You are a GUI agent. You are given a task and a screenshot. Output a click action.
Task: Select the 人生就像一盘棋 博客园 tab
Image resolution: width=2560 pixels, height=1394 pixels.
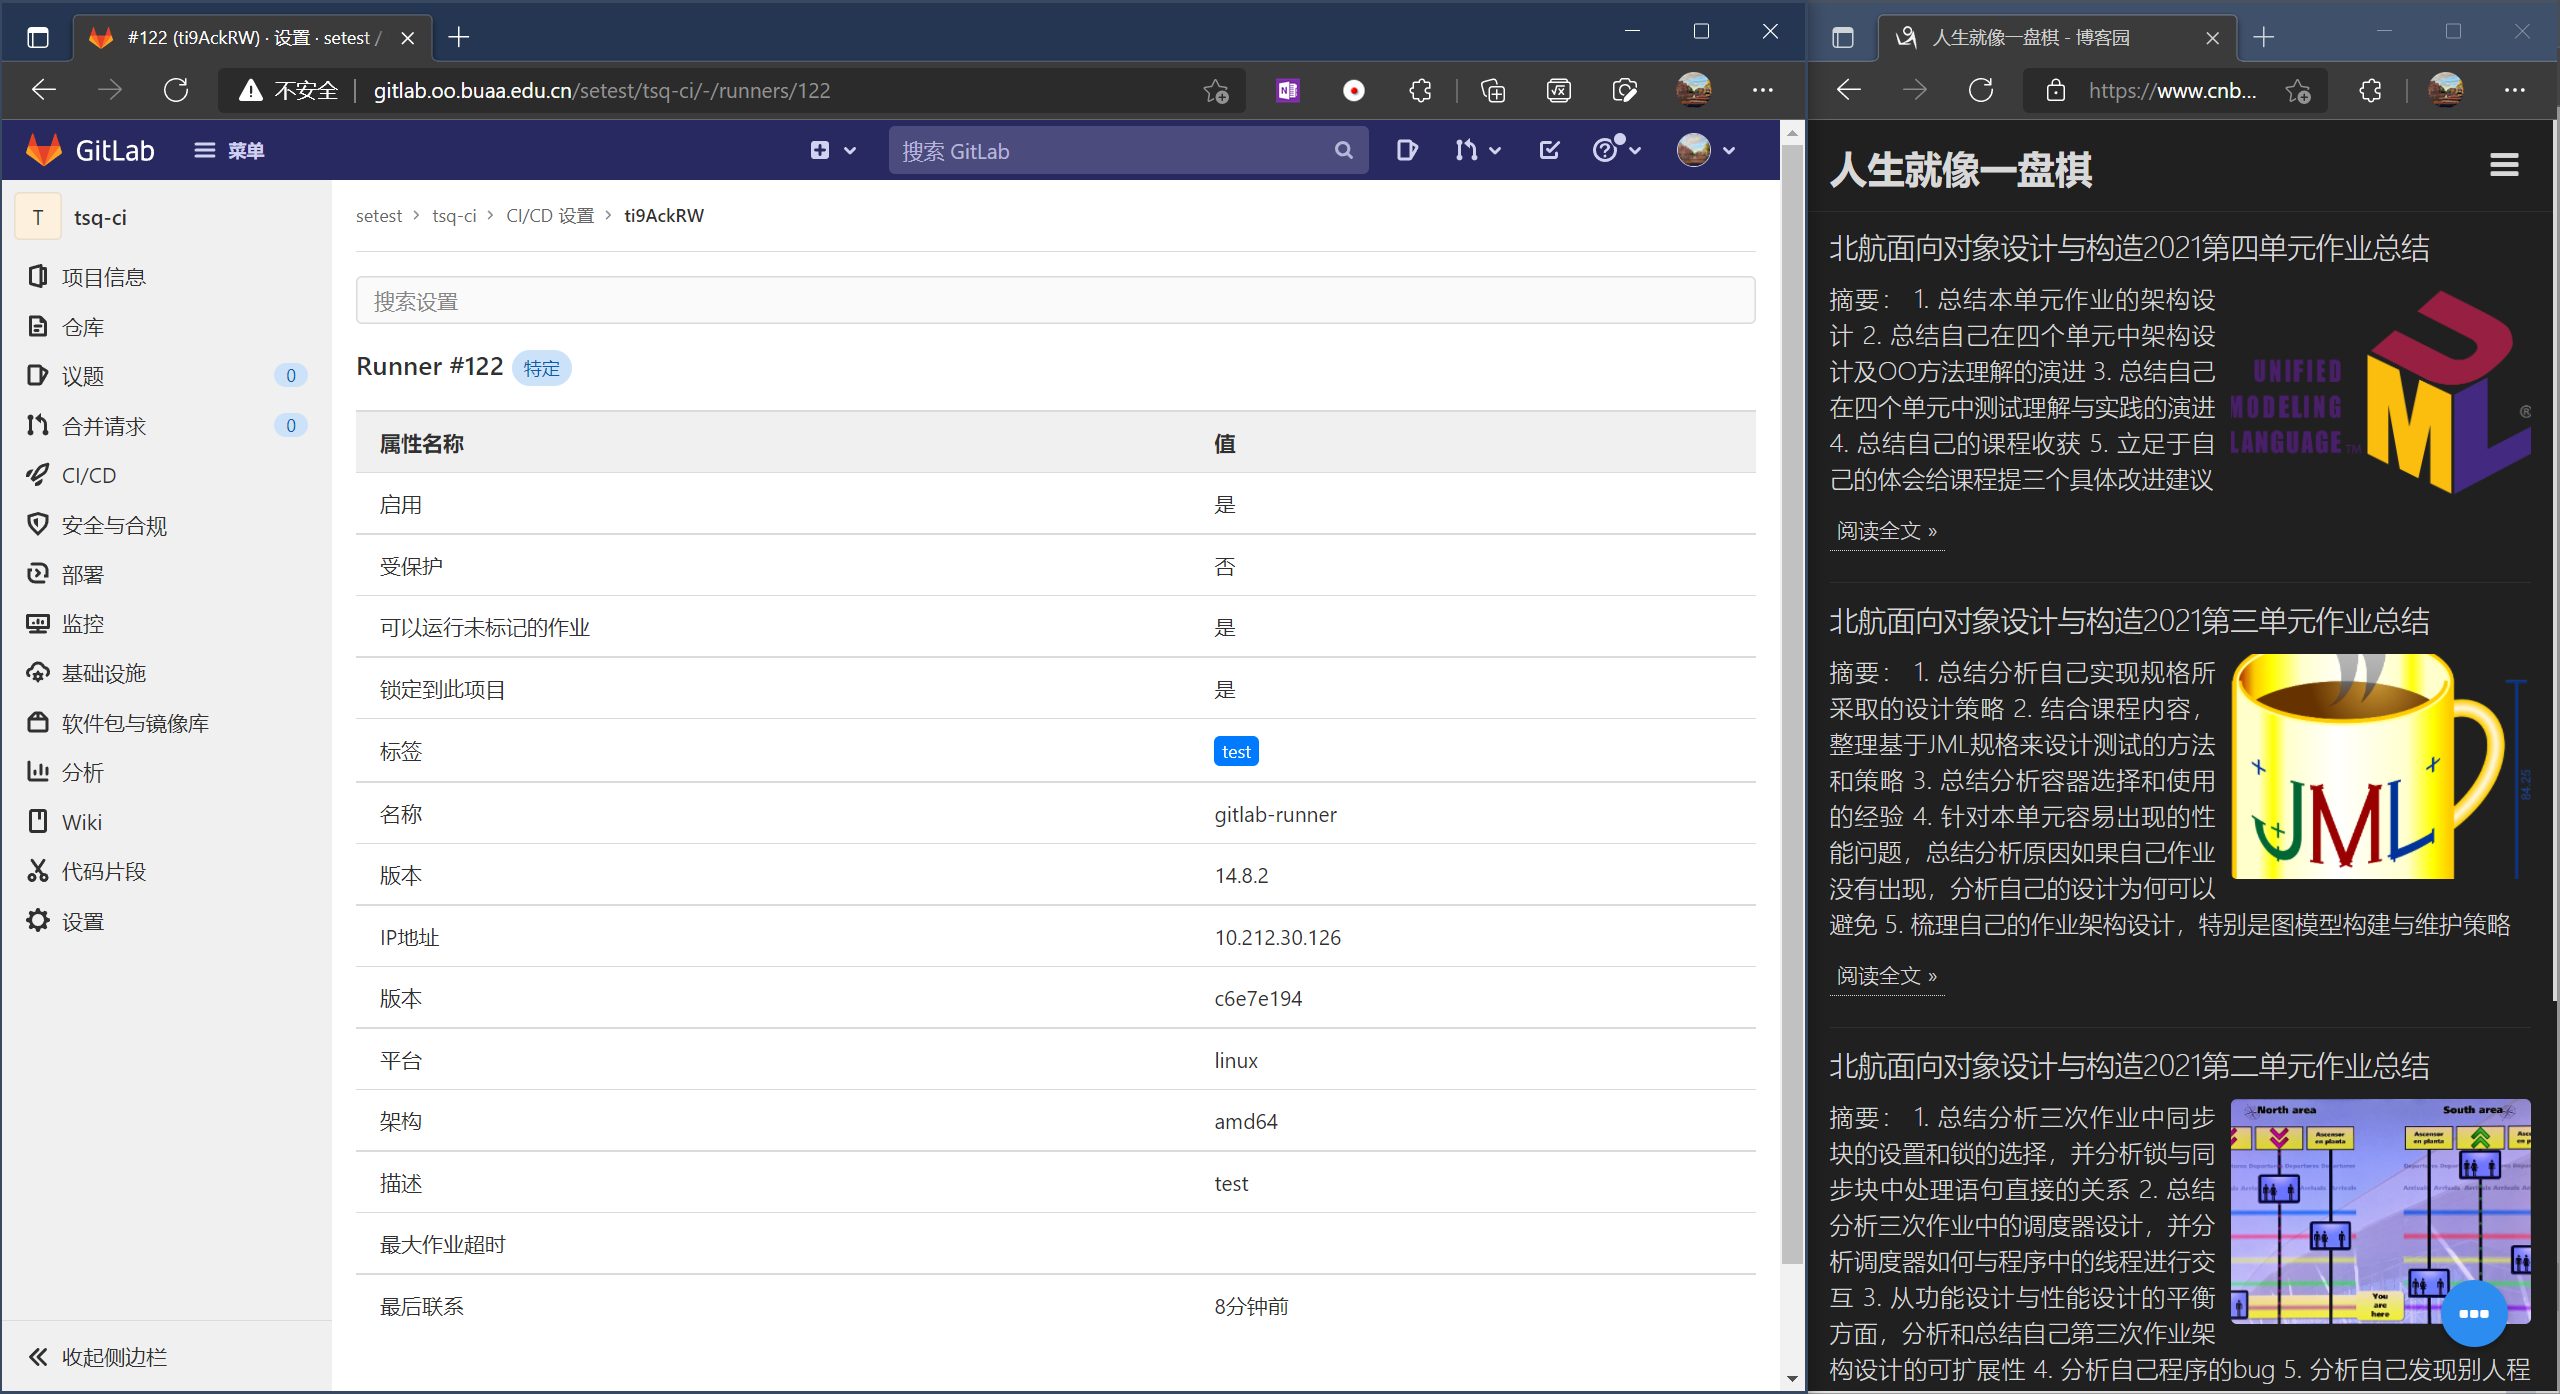point(2058,38)
